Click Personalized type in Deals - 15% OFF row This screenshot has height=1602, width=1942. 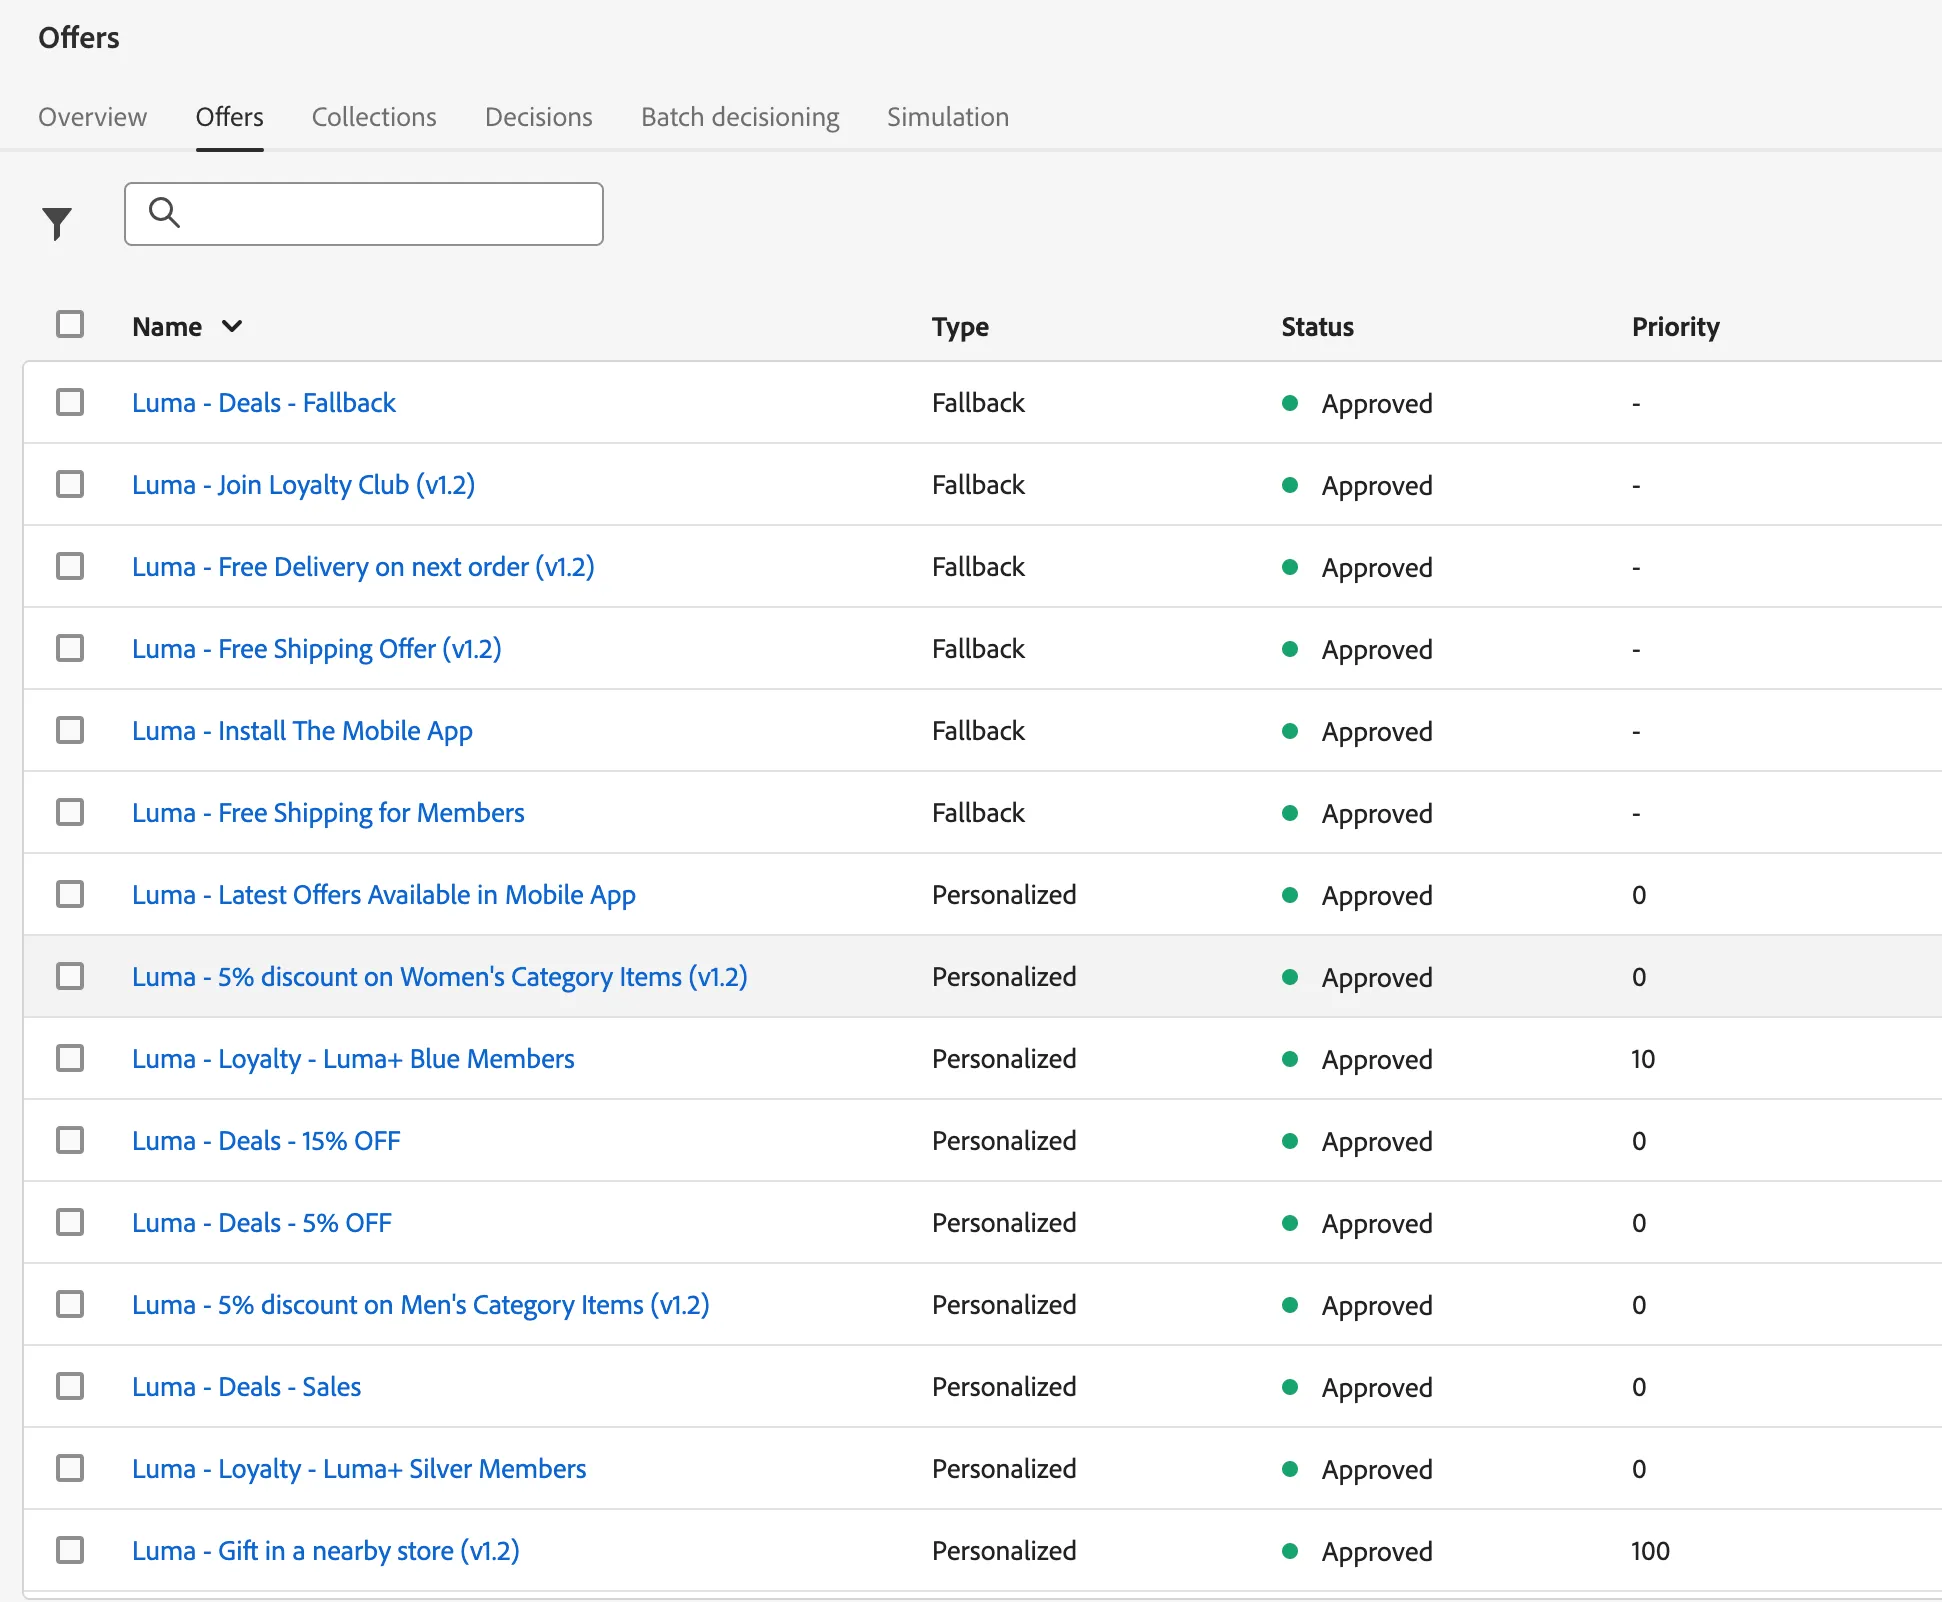coord(1004,1141)
